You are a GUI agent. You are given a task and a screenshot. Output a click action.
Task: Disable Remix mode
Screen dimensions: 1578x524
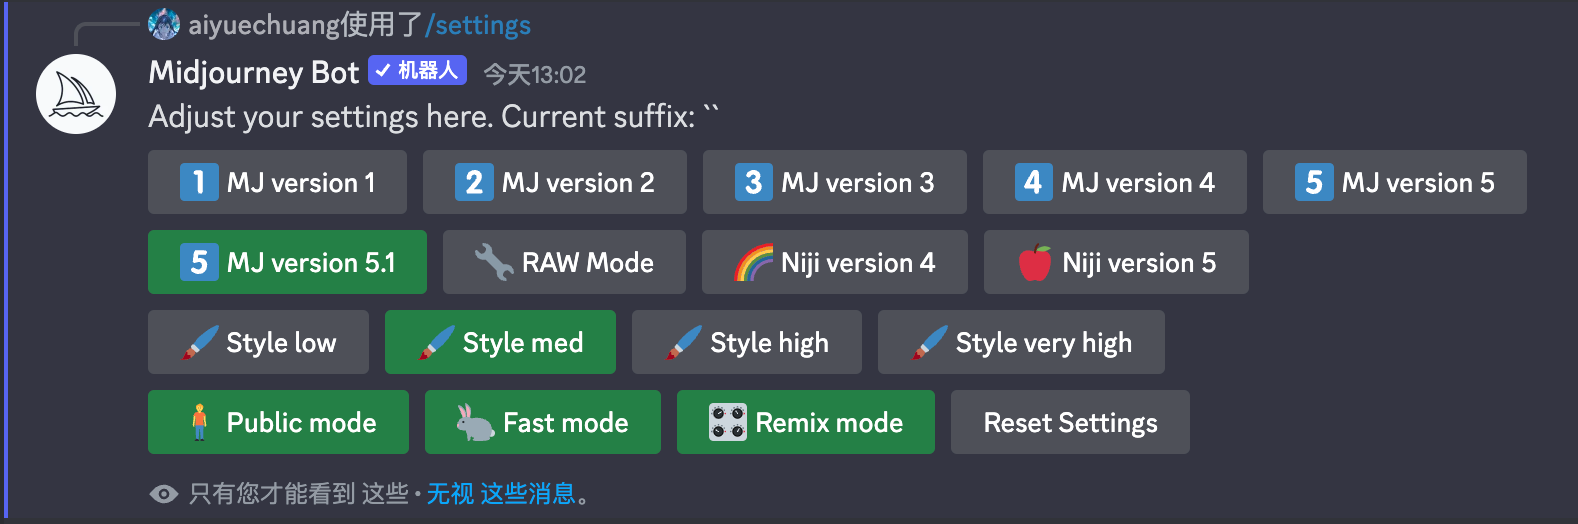click(806, 422)
